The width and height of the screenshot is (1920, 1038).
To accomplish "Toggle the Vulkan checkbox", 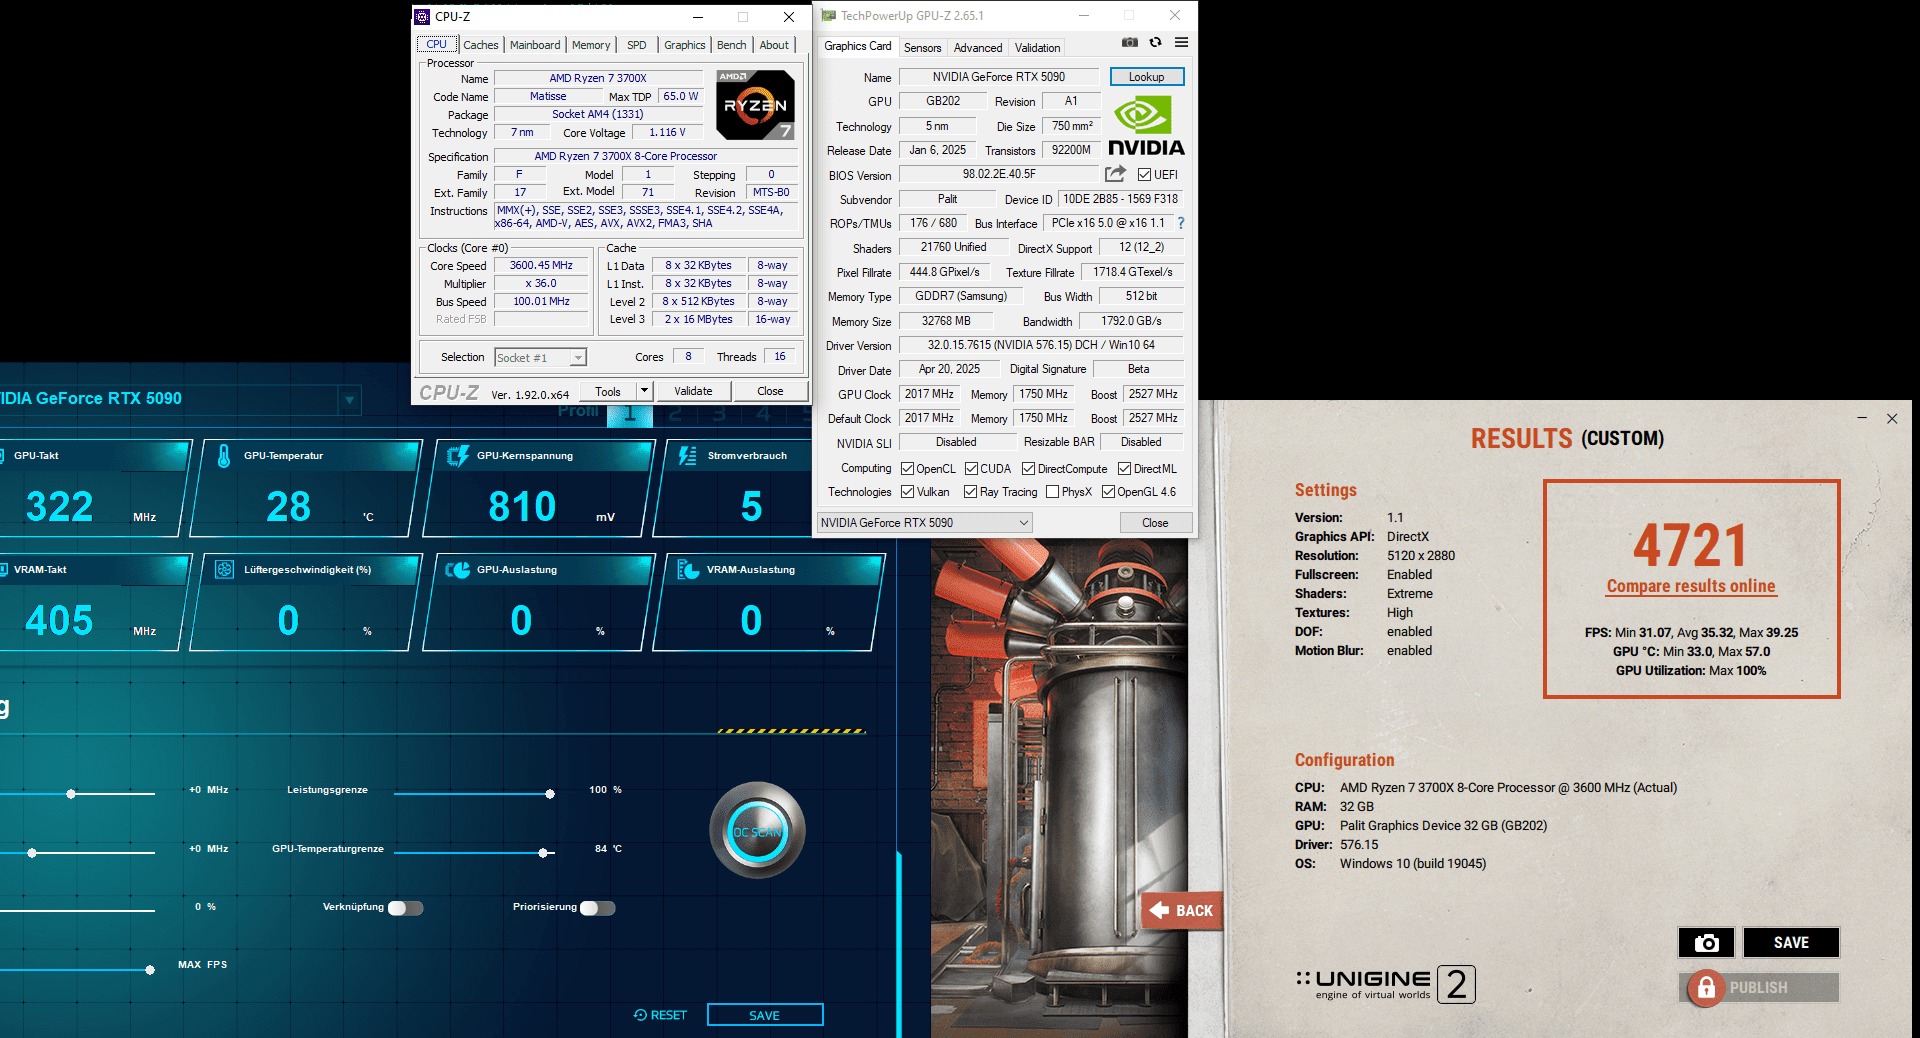I will pyautogui.click(x=907, y=492).
